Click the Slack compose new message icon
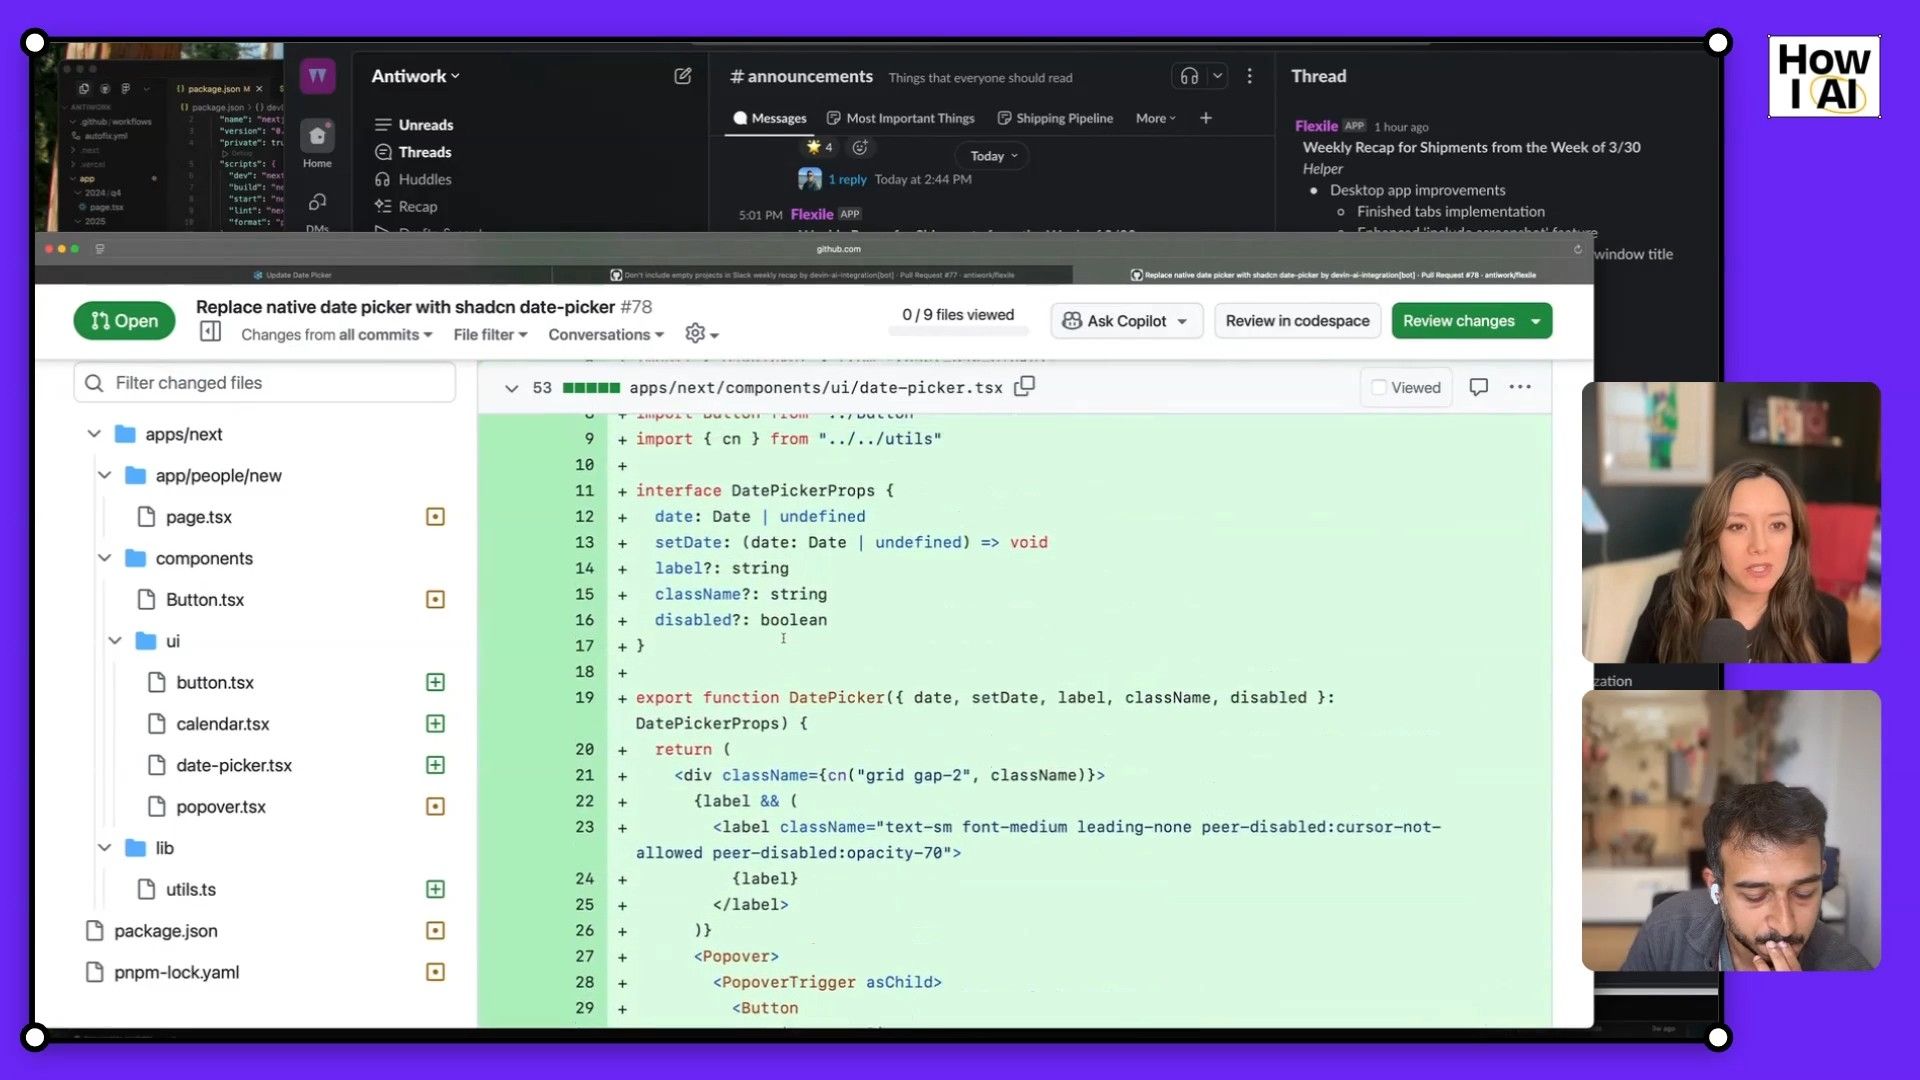This screenshot has width=1920, height=1080. [x=683, y=76]
